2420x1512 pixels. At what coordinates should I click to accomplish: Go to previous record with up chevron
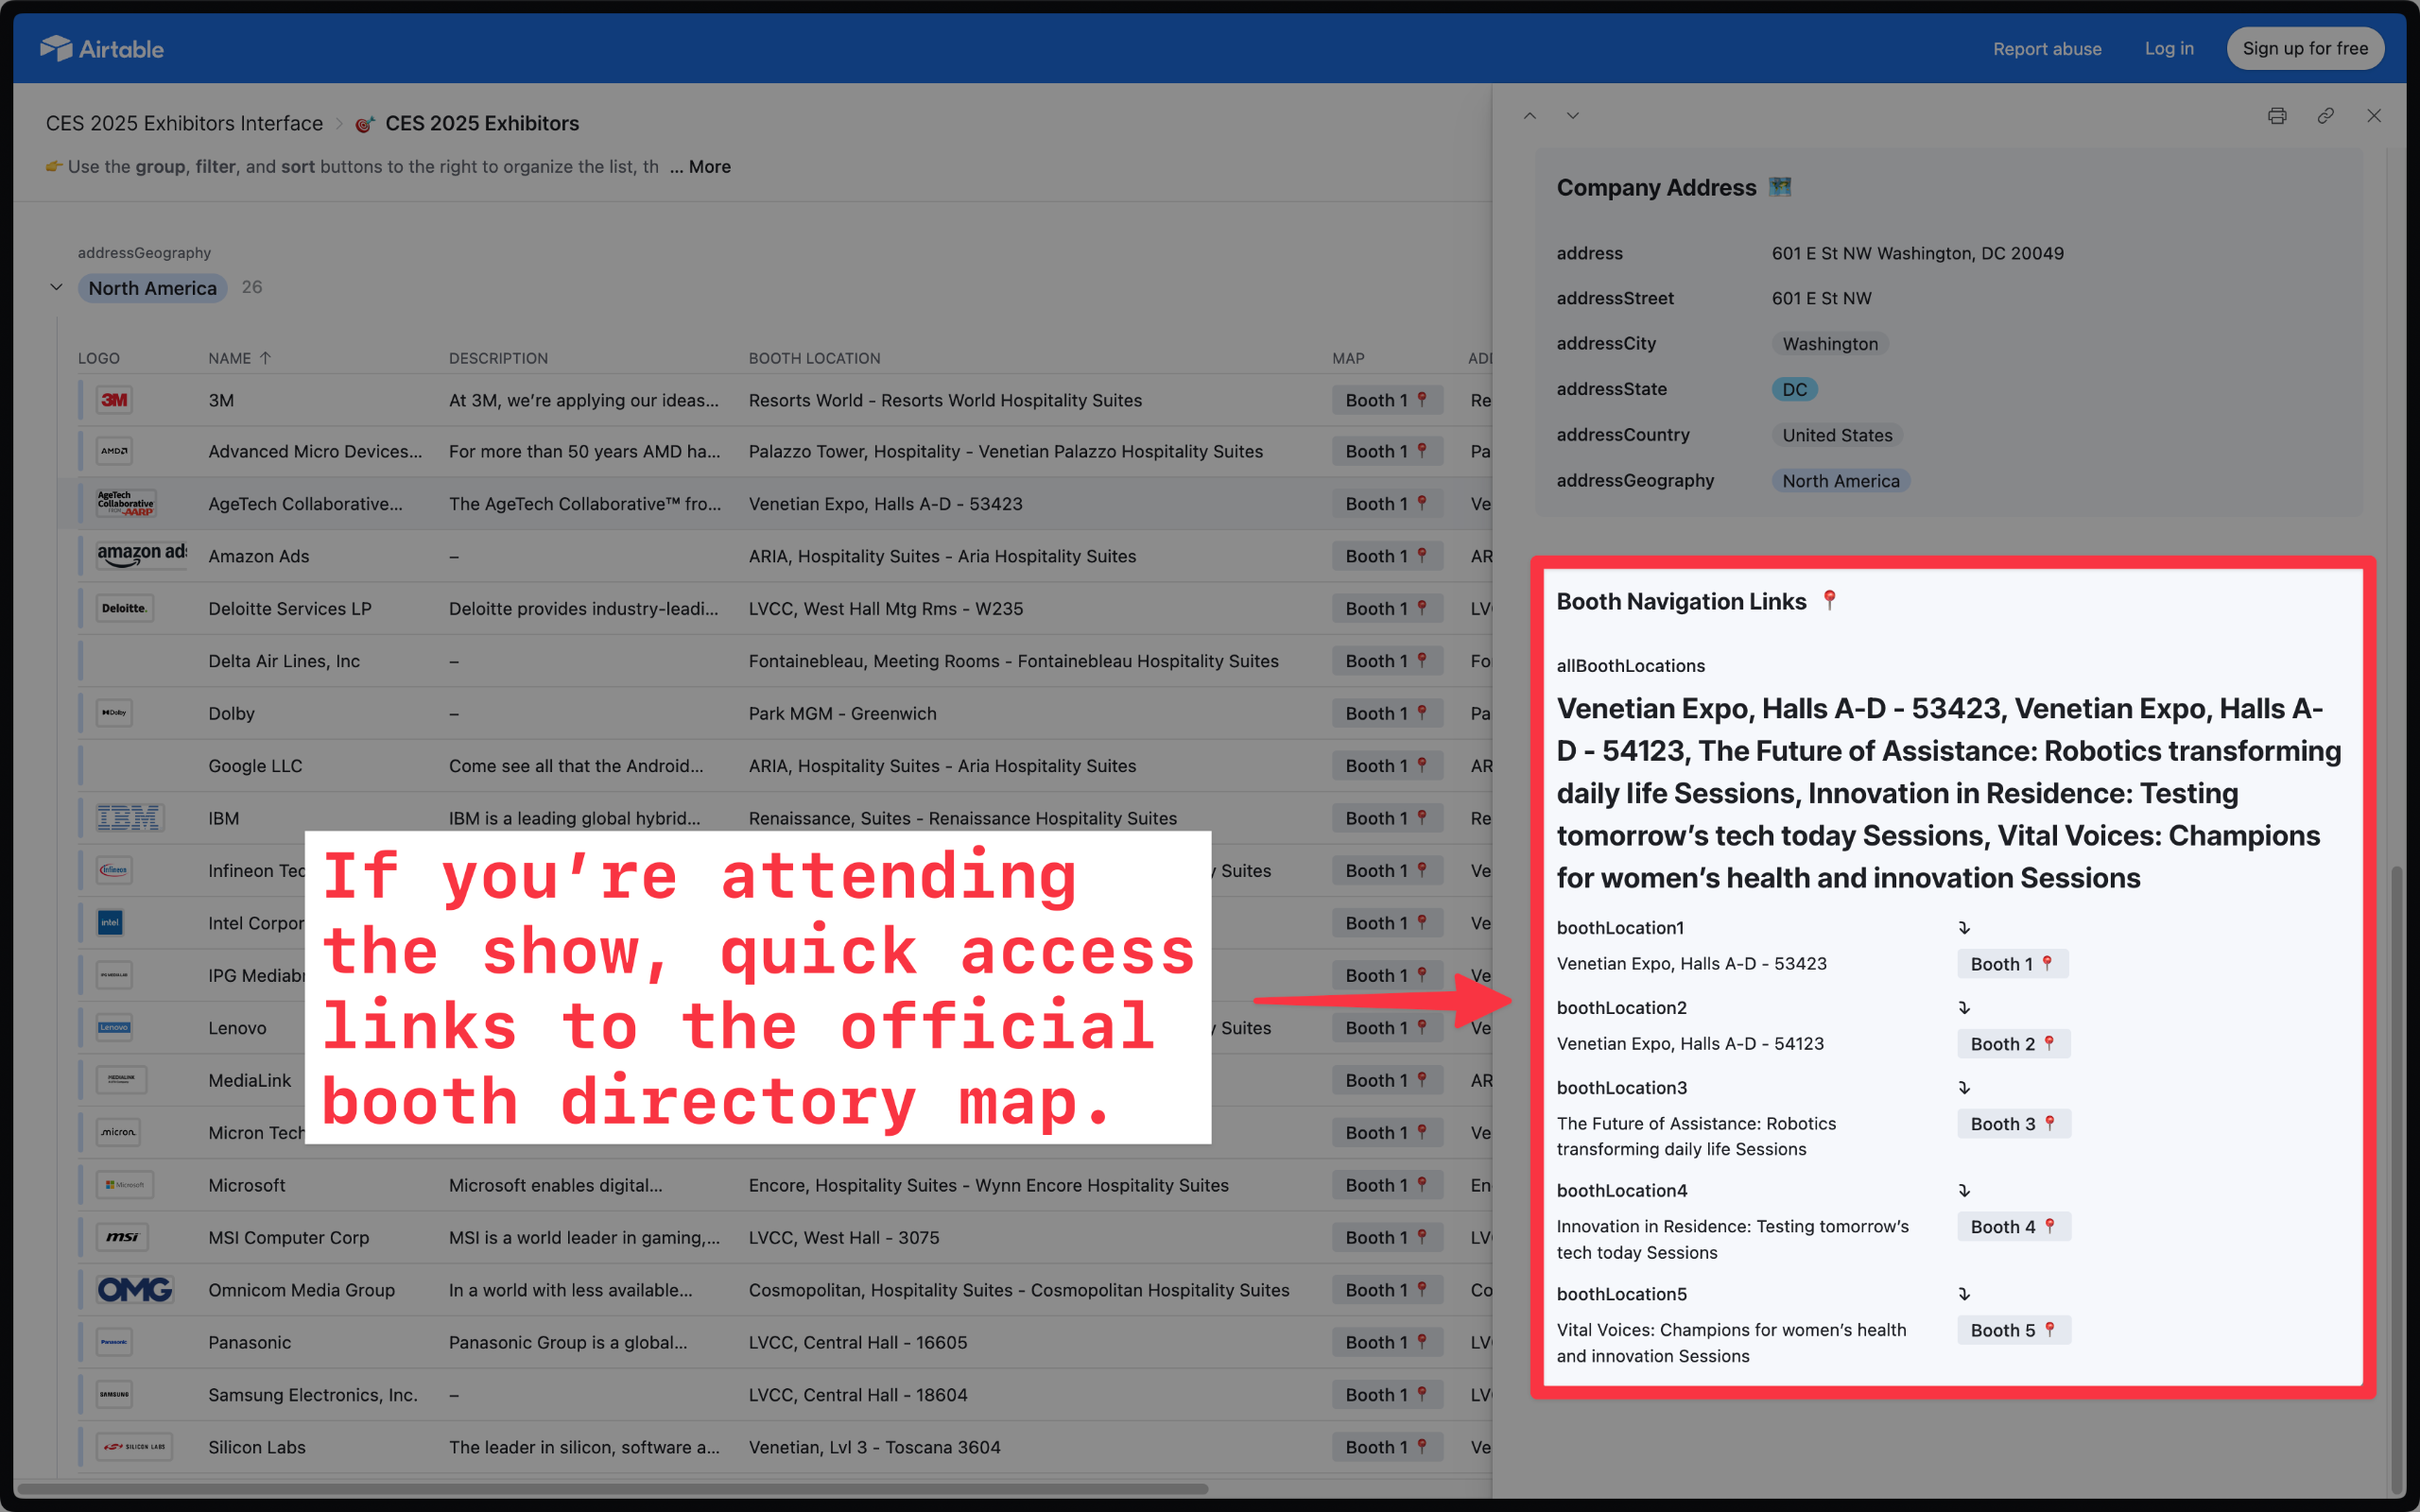pos(1530,116)
